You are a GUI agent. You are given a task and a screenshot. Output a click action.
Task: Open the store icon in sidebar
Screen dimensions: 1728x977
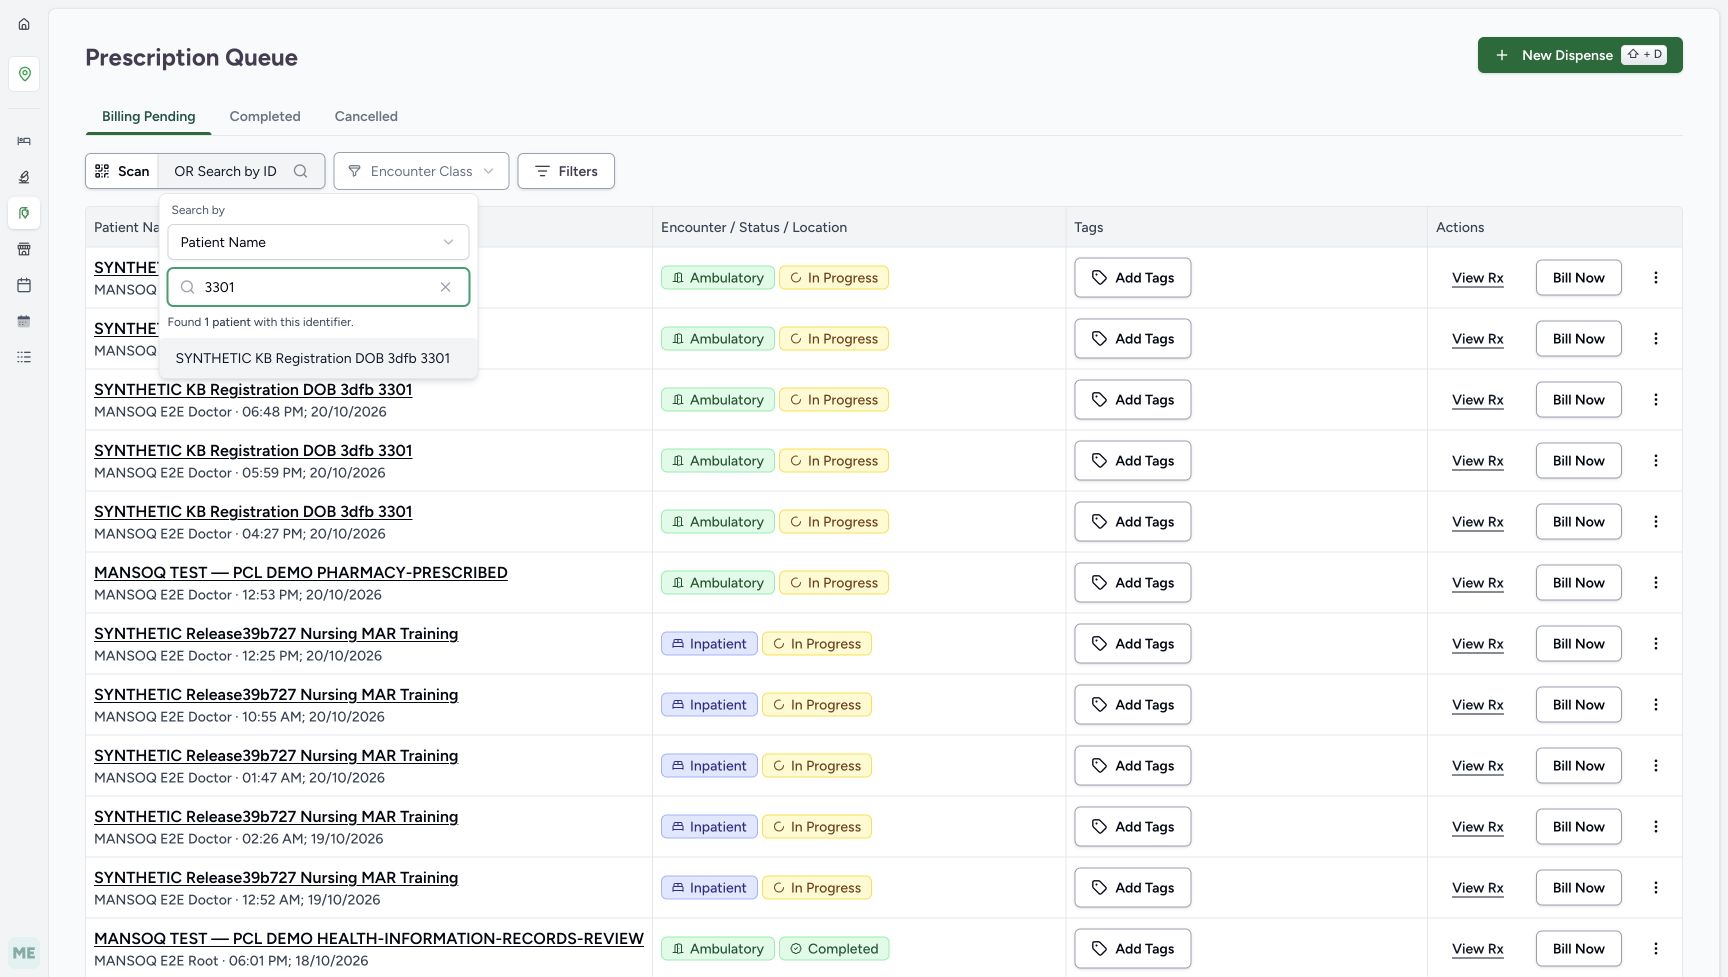[24, 249]
